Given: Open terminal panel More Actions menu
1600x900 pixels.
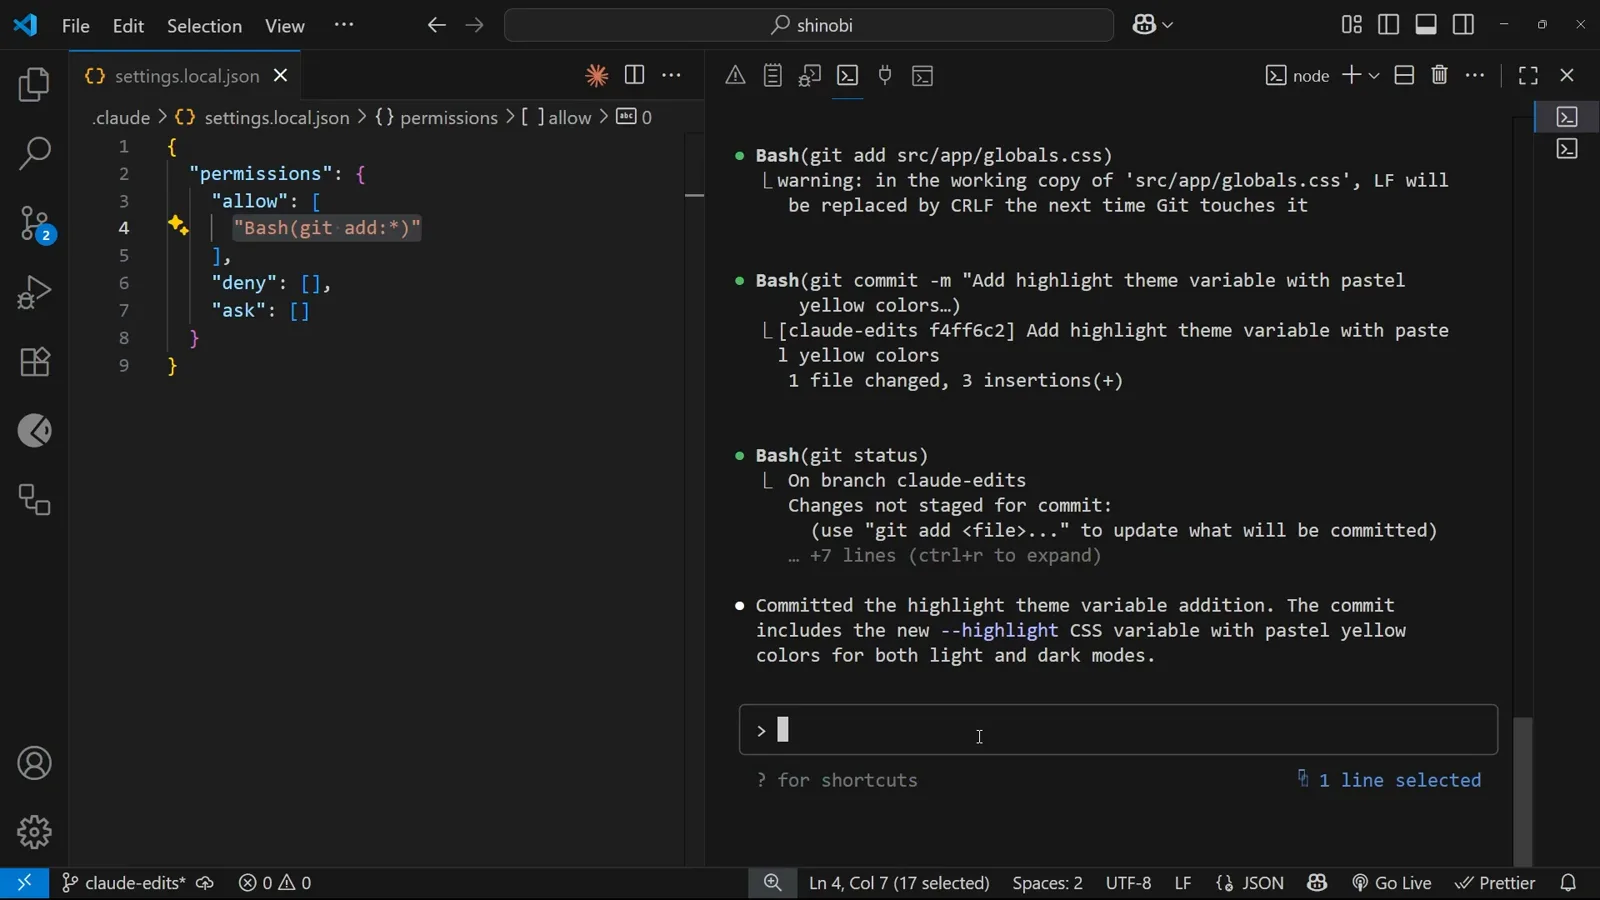Looking at the screenshot, I should tap(1476, 75).
